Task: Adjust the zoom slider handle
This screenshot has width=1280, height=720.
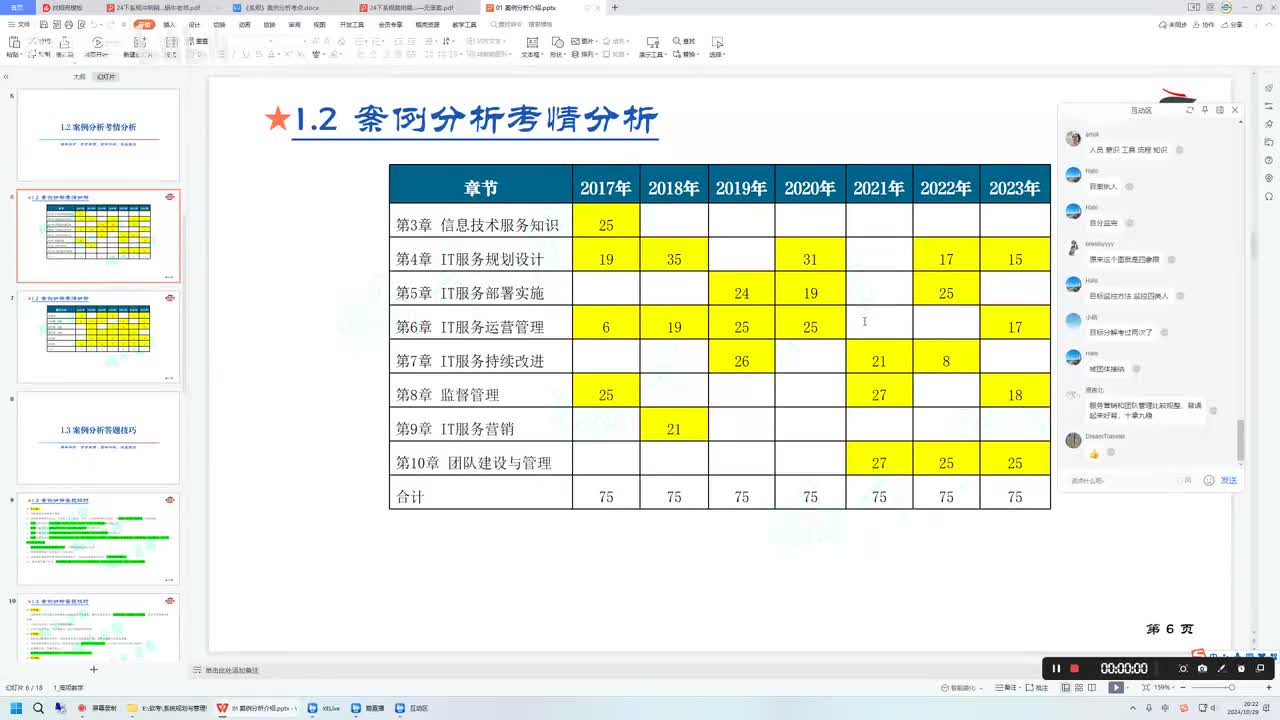Action: click(1231, 688)
